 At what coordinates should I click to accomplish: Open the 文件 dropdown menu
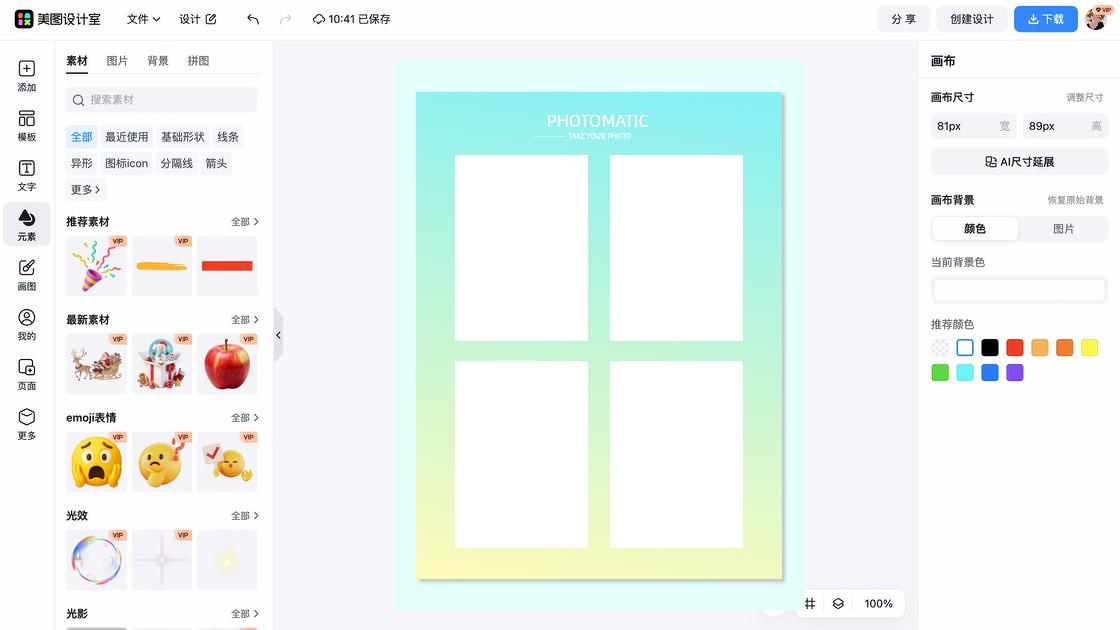(x=143, y=19)
